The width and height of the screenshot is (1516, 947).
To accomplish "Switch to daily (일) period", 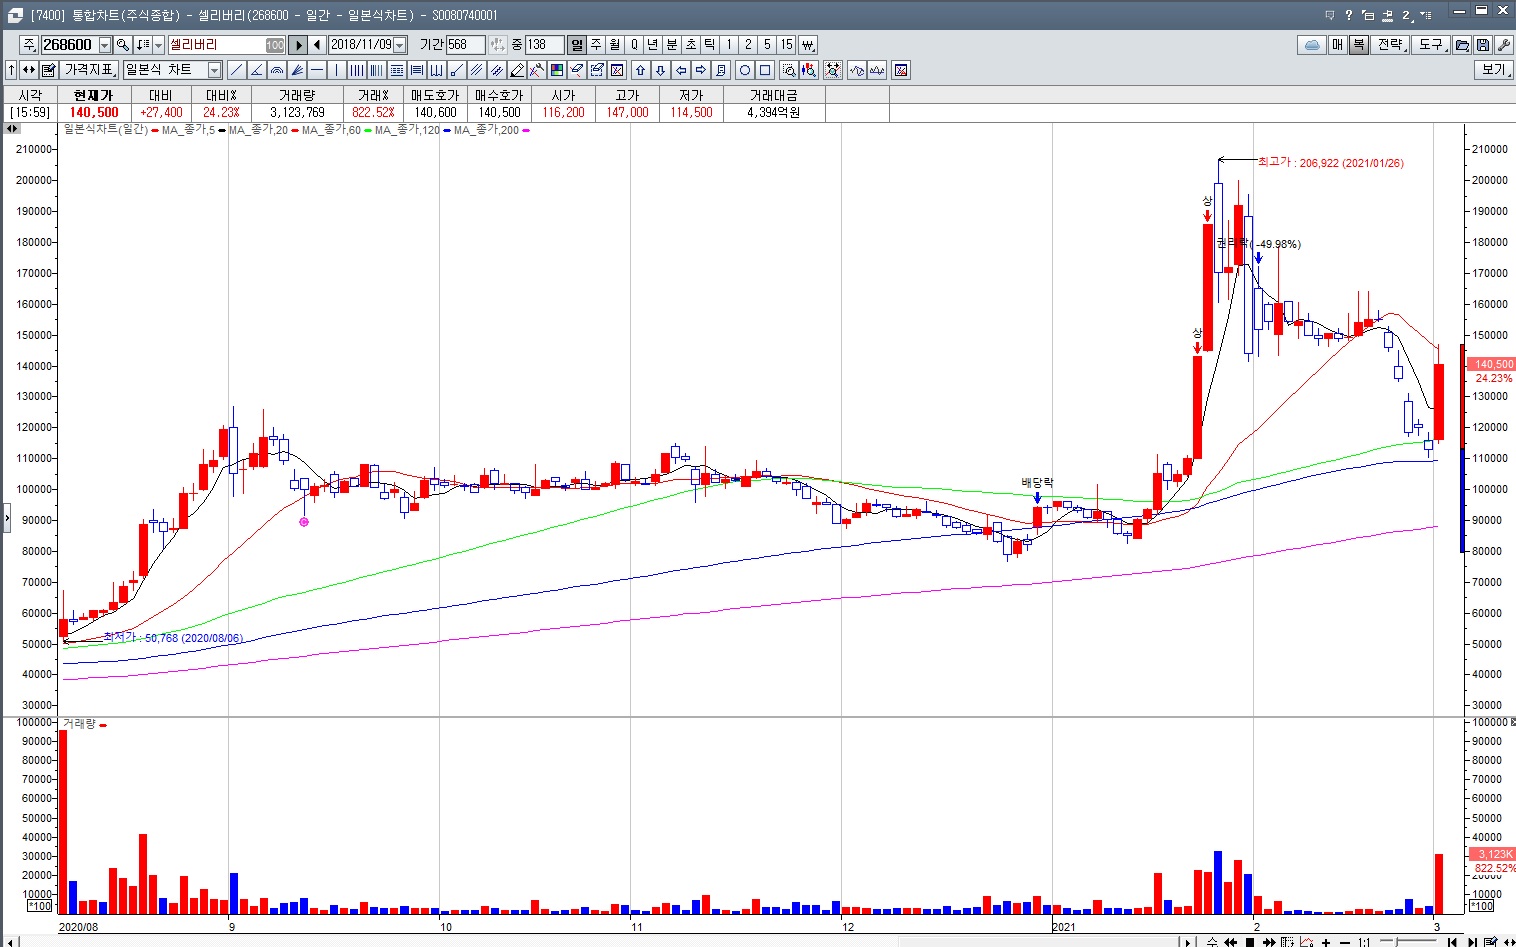I will point(577,45).
